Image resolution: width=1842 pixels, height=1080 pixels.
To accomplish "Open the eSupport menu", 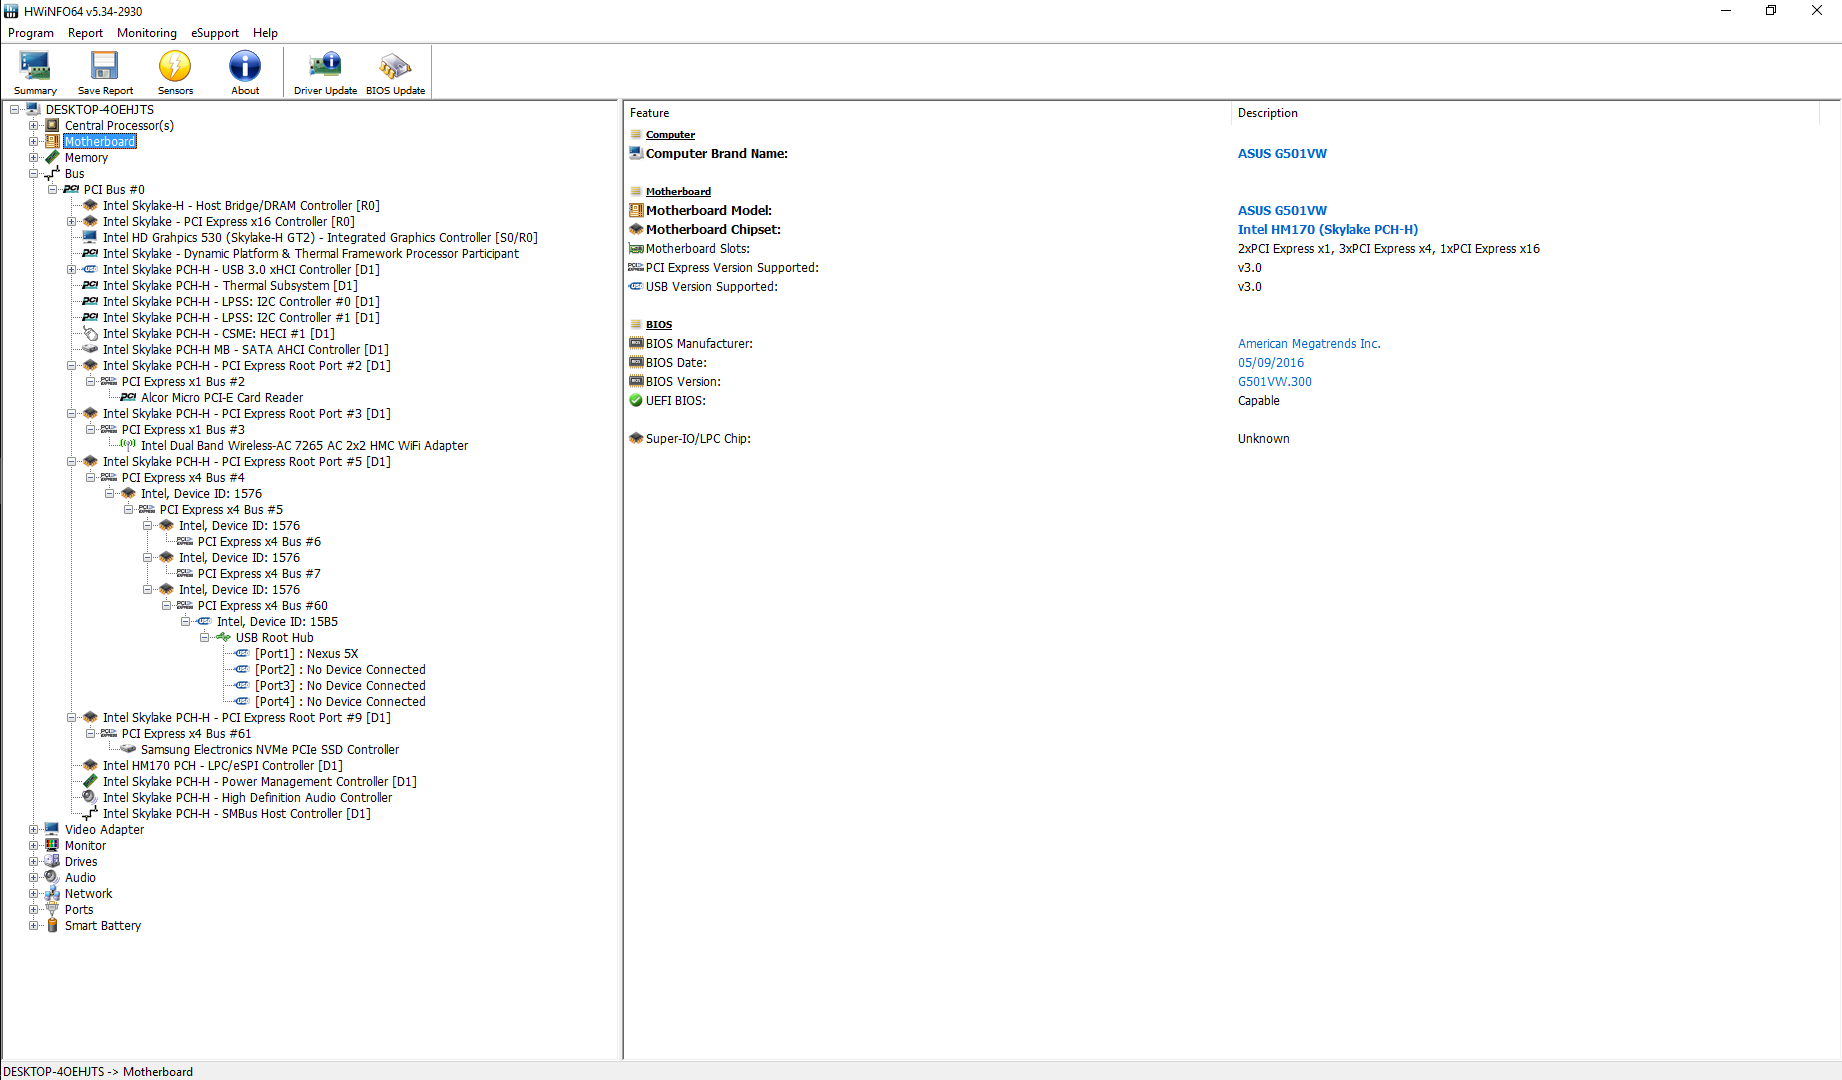I will [215, 33].
